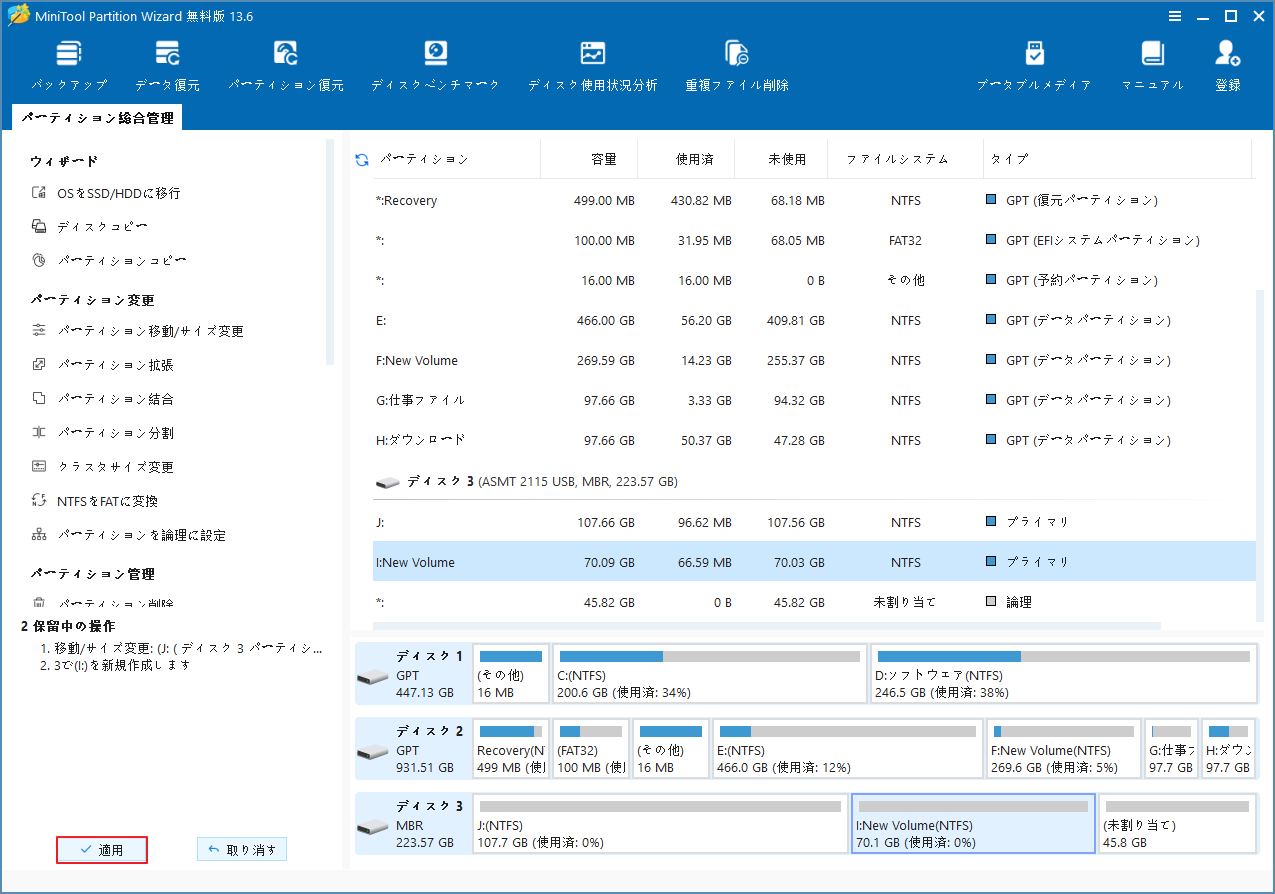Sort by the 未使用 column header
The width and height of the screenshot is (1275, 894).
click(781, 159)
